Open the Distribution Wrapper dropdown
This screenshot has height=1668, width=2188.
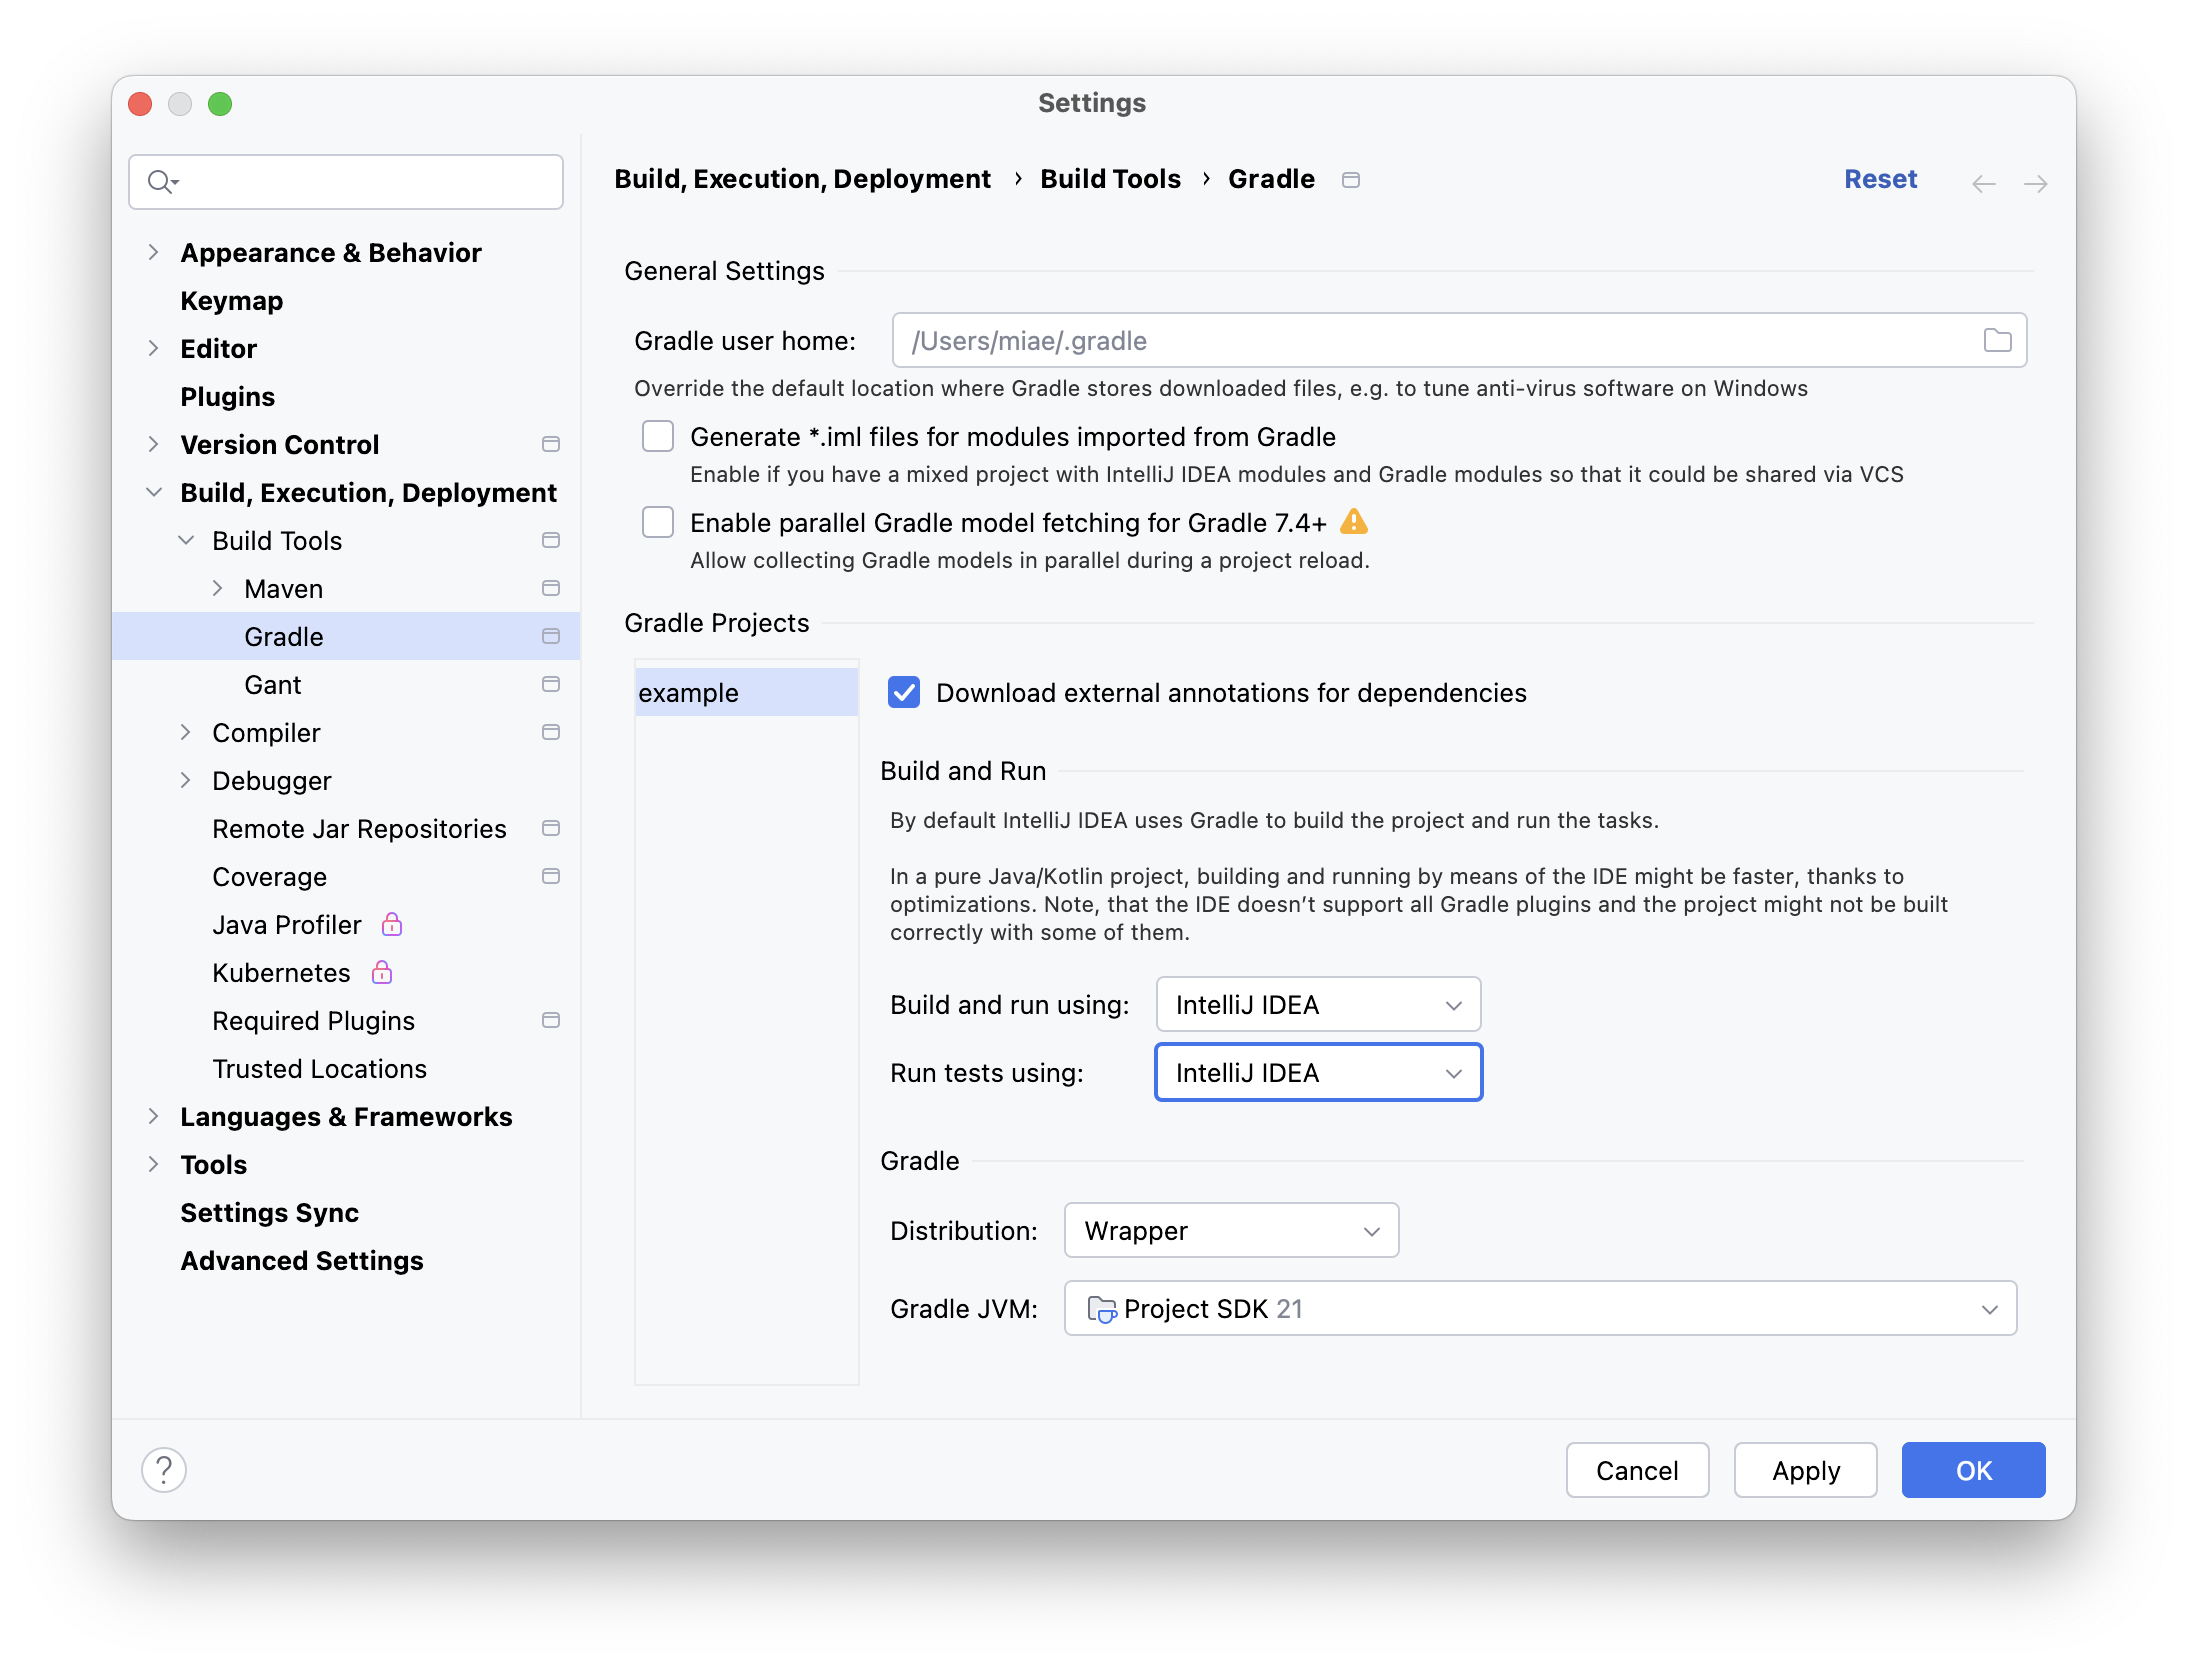1231,1230
